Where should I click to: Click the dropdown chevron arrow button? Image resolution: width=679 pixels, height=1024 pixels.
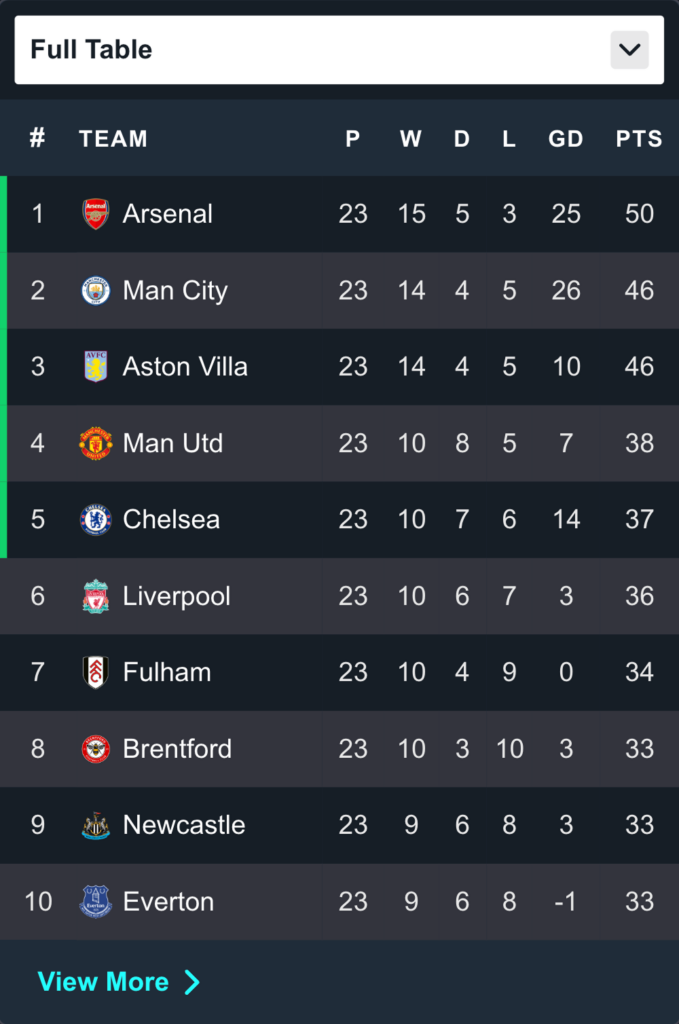click(x=629, y=50)
